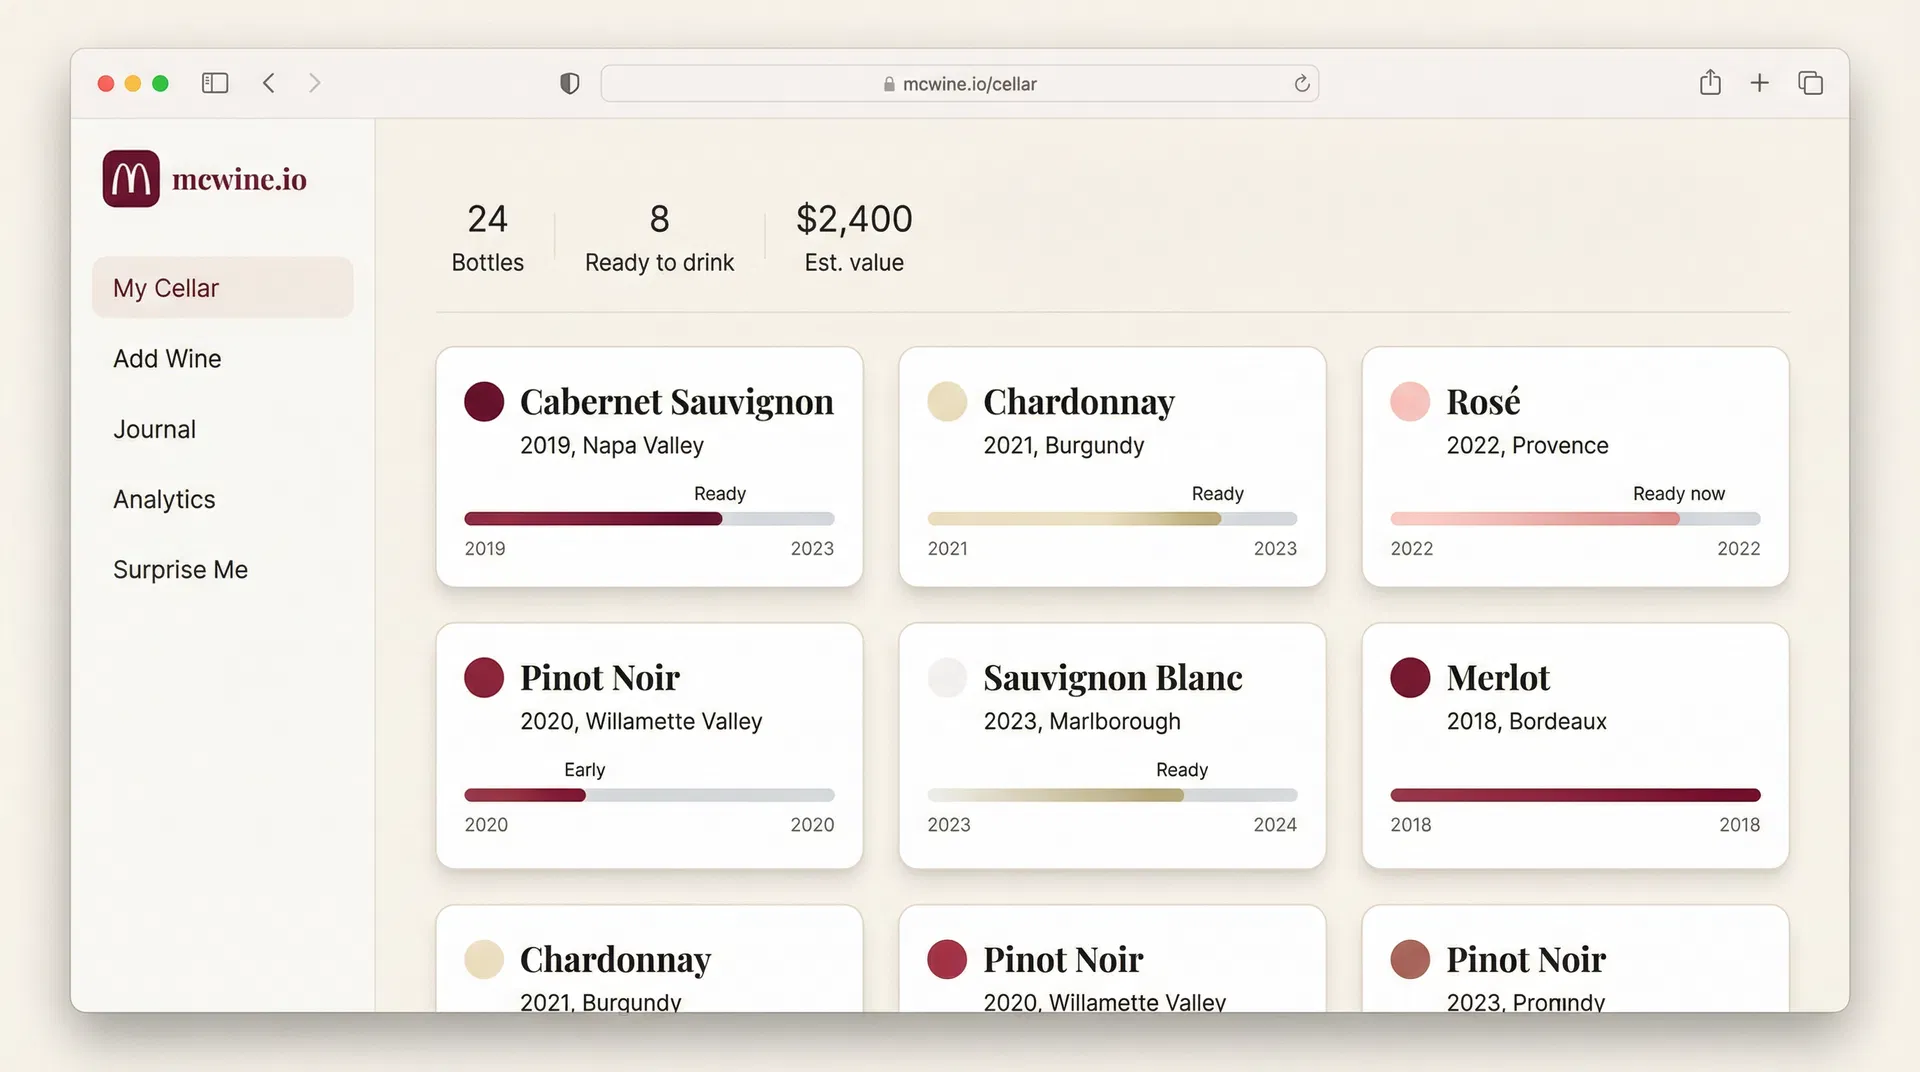This screenshot has height=1072, width=1920.
Task: Click the privacy shield icon
Action: (x=569, y=83)
